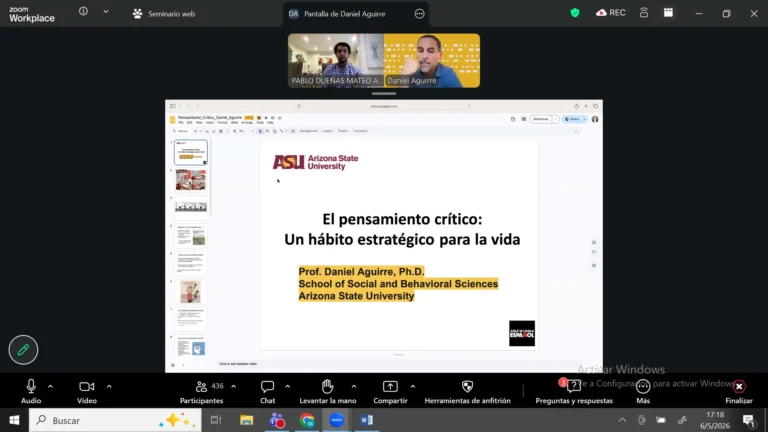Click the slide title El pensamiento crítico

[x=402, y=219]
